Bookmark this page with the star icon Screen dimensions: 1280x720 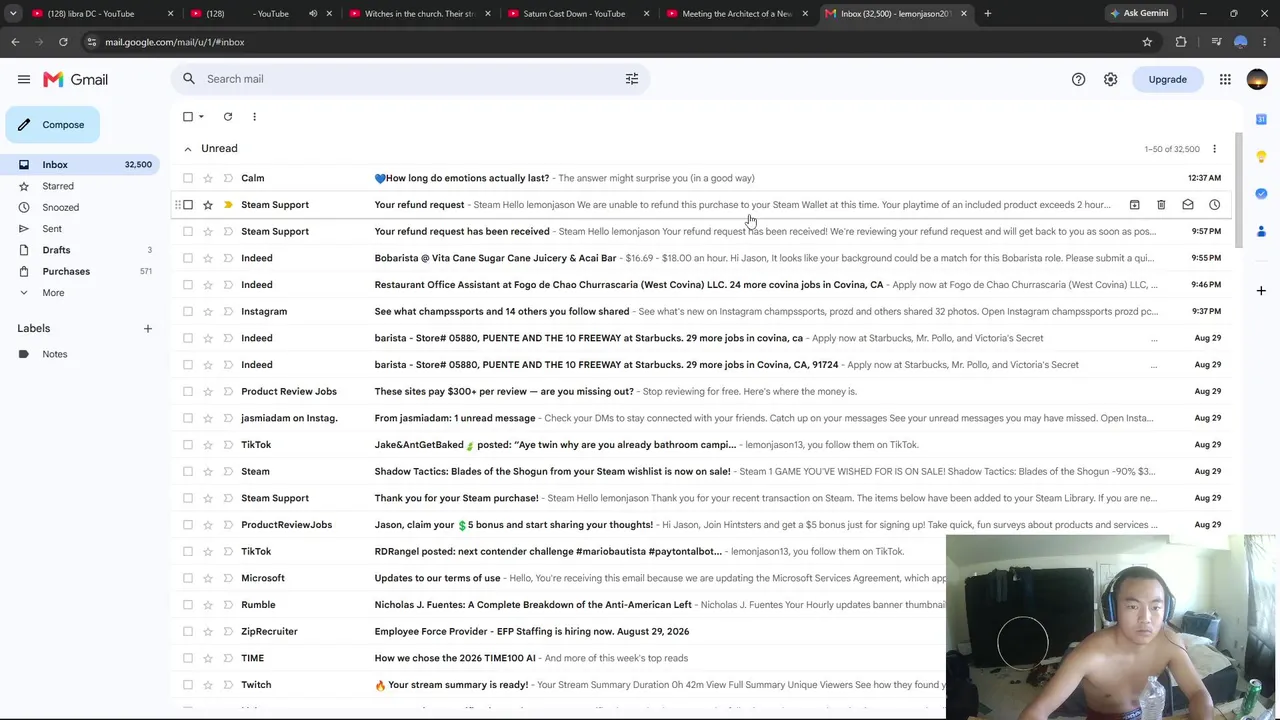point(1147,42)
